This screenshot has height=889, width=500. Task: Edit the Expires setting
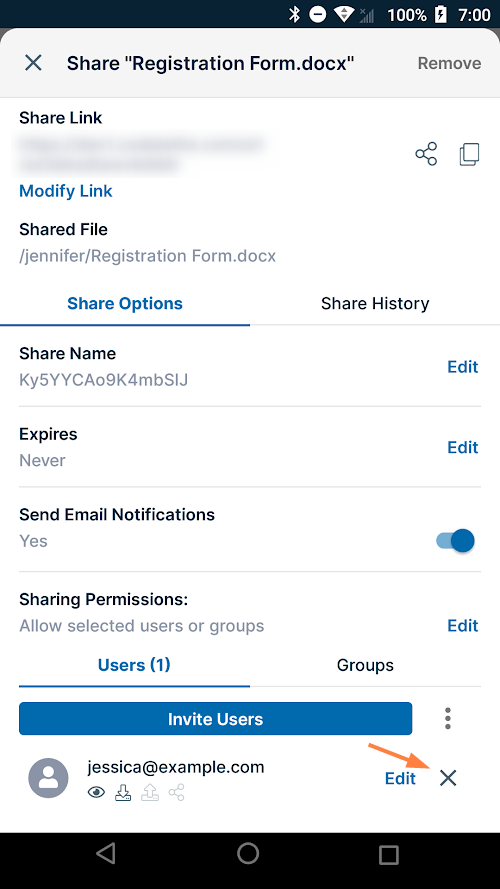[x=463, y=447]
